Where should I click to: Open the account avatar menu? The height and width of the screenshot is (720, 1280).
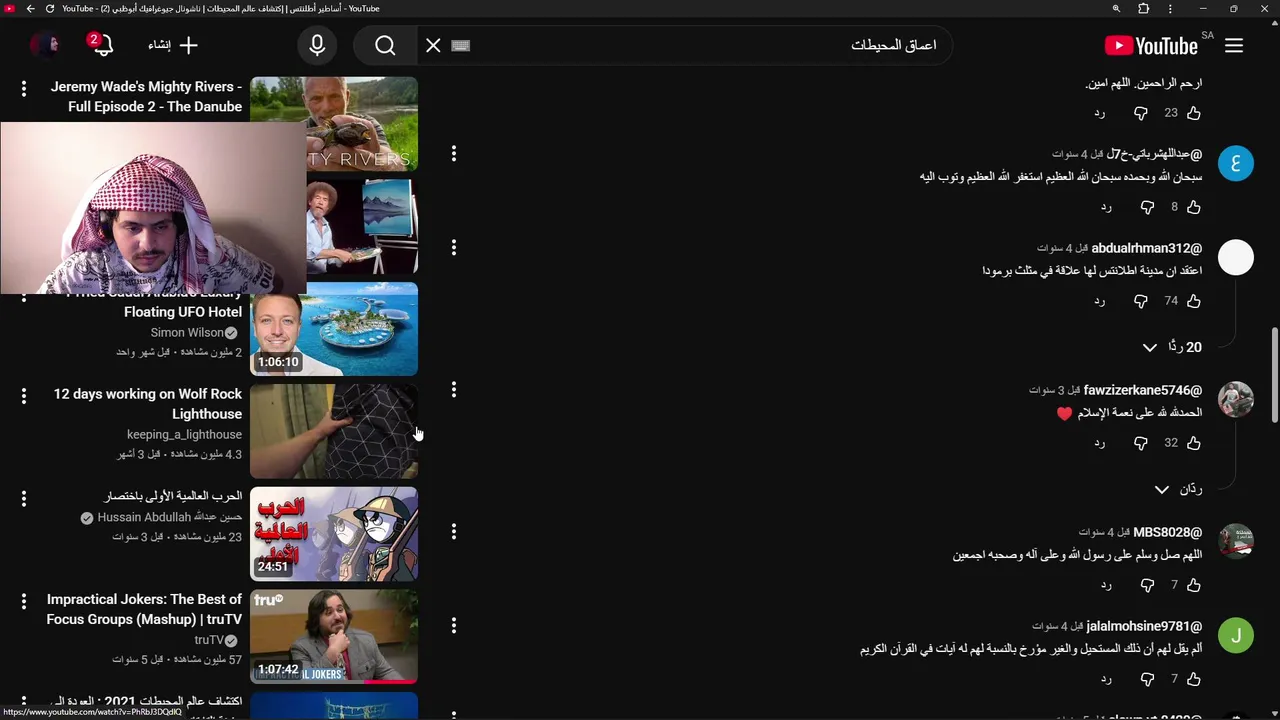[44, 46]
